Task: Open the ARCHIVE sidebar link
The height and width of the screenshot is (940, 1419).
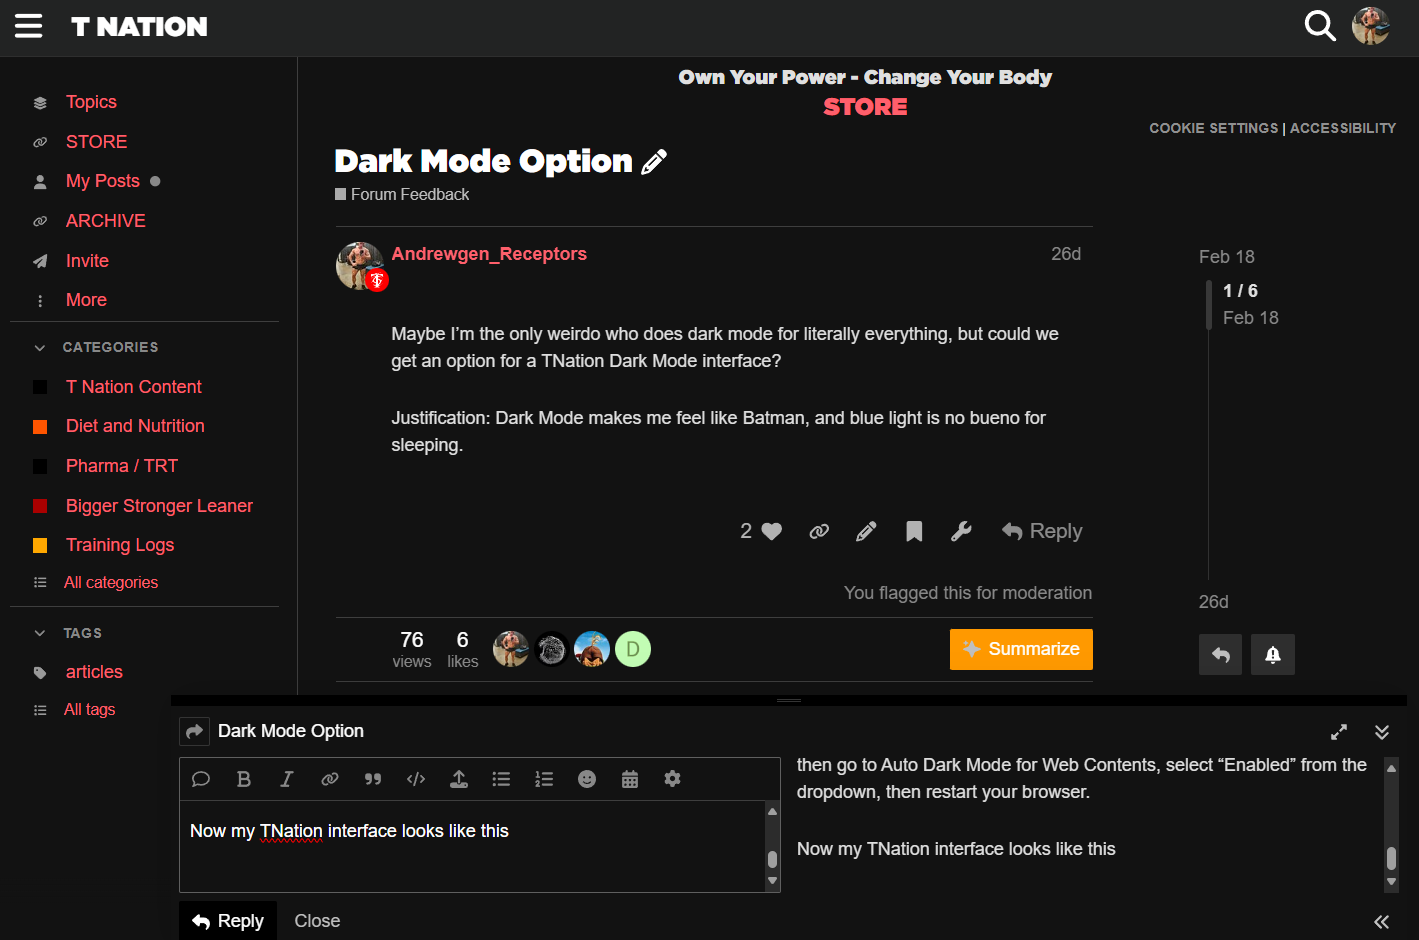Action: [105, 221]
